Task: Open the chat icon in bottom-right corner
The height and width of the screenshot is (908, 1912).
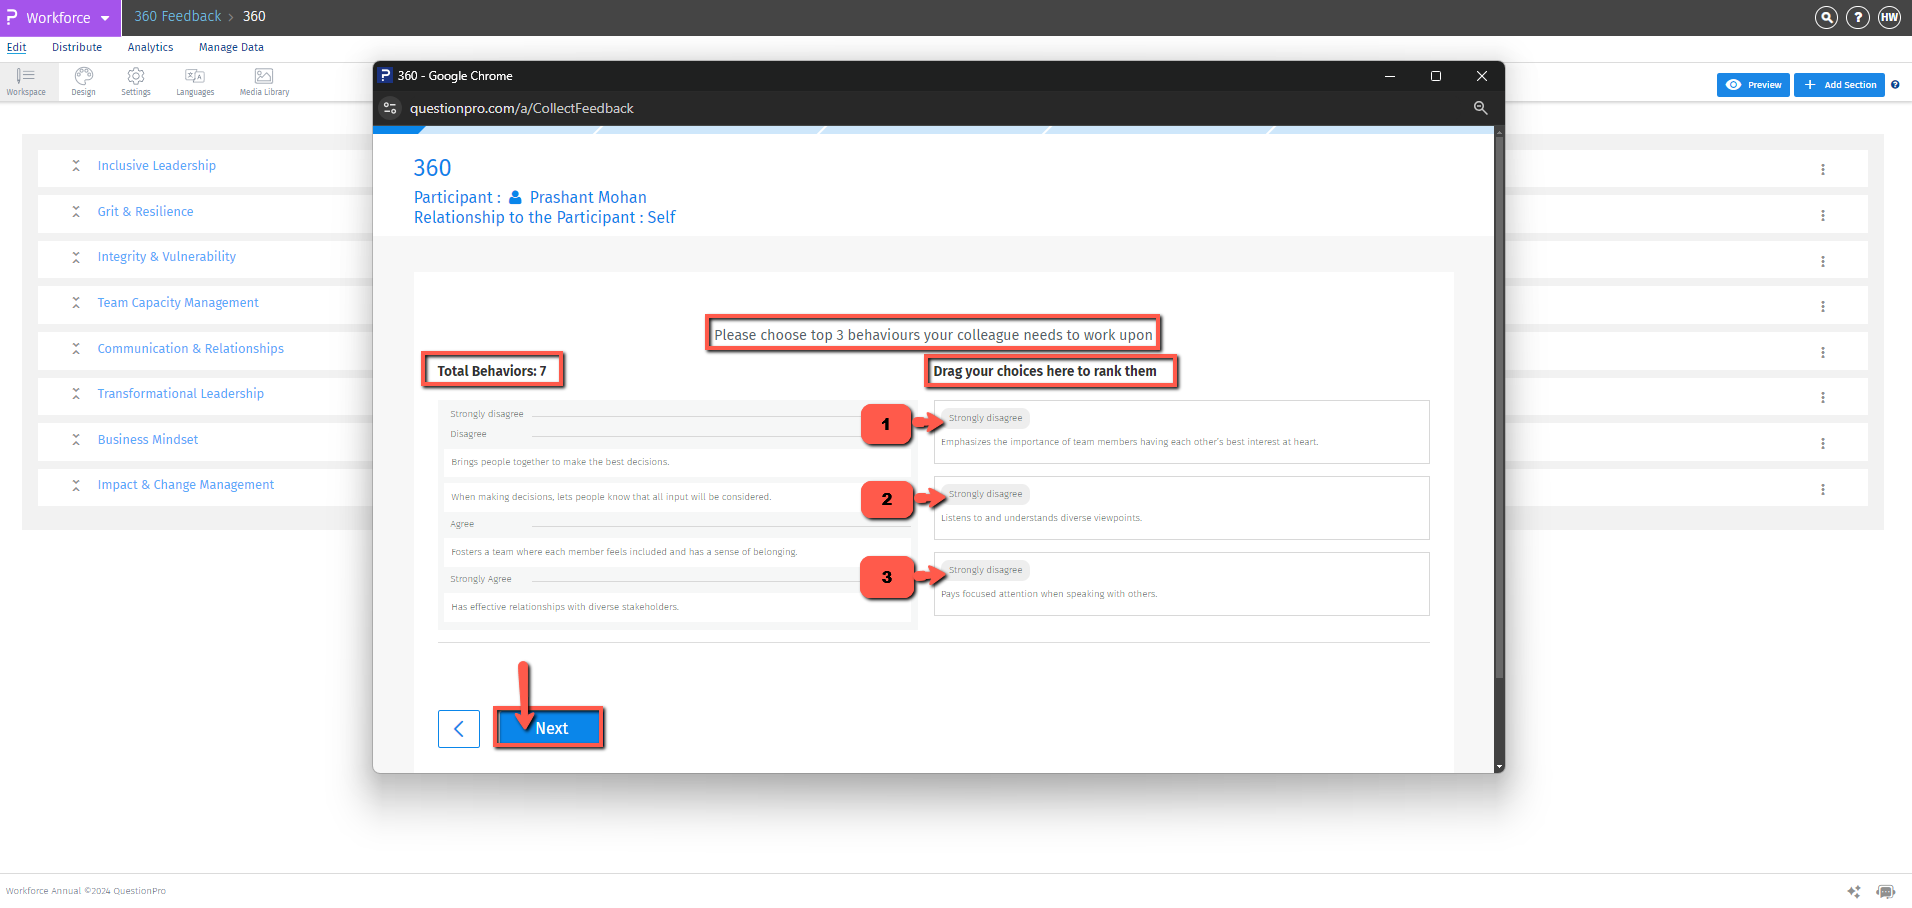Action: pyautogui.click(x=1886, y=891)
